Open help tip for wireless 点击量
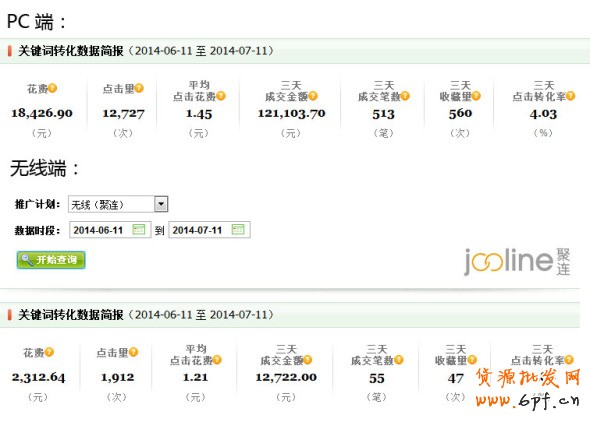 (133, 352)
